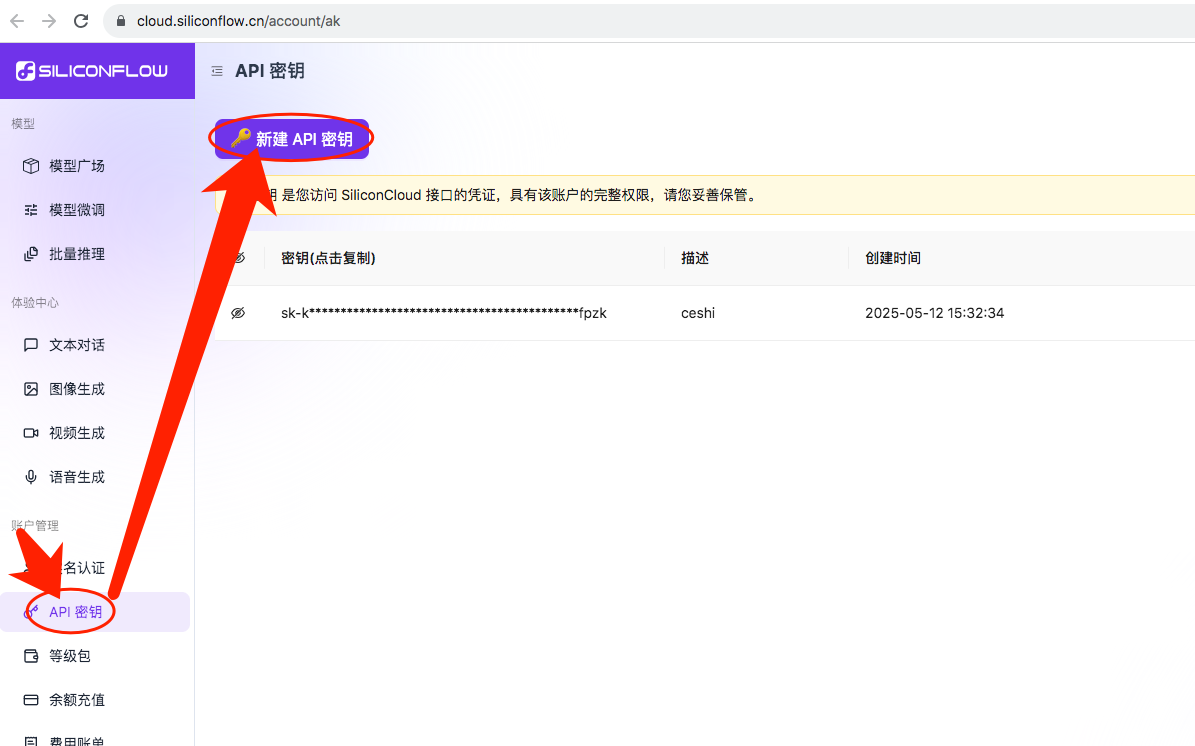Screen dimensions: 1195x746
Task: Collapse sidebar using the menu fold icon
Action: (x=217, y=71)
